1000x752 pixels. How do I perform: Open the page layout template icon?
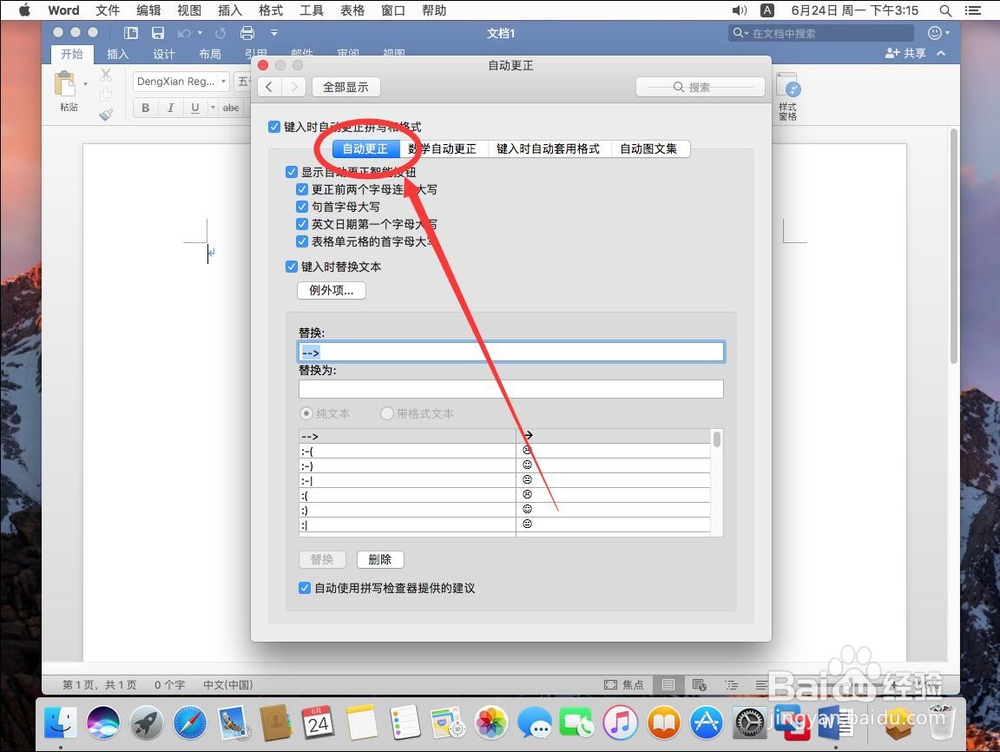coord(131,33)
